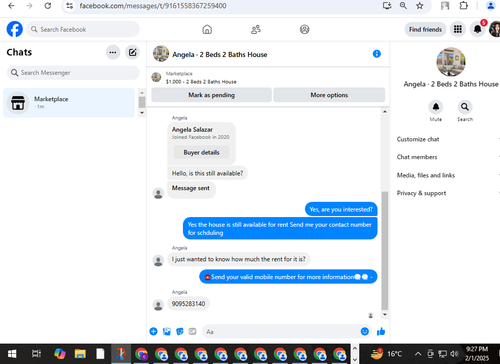Click the Facebook logo
This screenshot has width=500, height=364.
pyautogui.click(x=15, y=29)
